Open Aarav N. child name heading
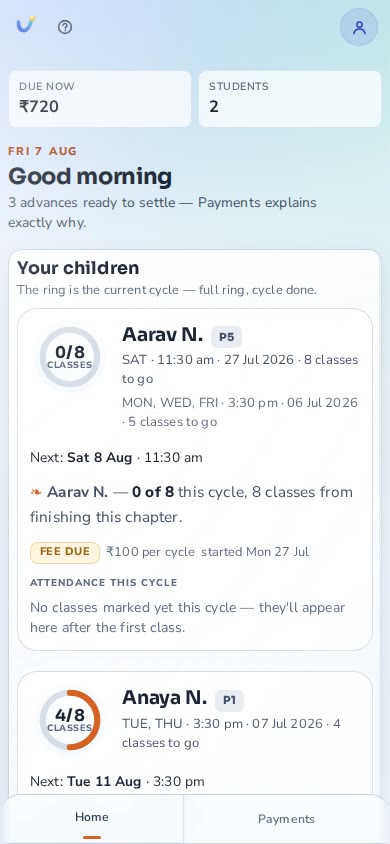Image resolution: width=390 pixels, height=844 pixels. pos(162,335)
